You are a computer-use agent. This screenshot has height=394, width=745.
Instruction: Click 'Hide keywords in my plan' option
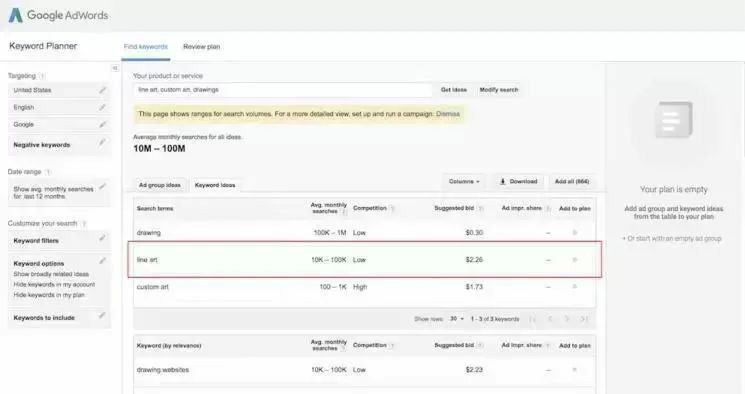pyautogui.click(x=49, y=295)
